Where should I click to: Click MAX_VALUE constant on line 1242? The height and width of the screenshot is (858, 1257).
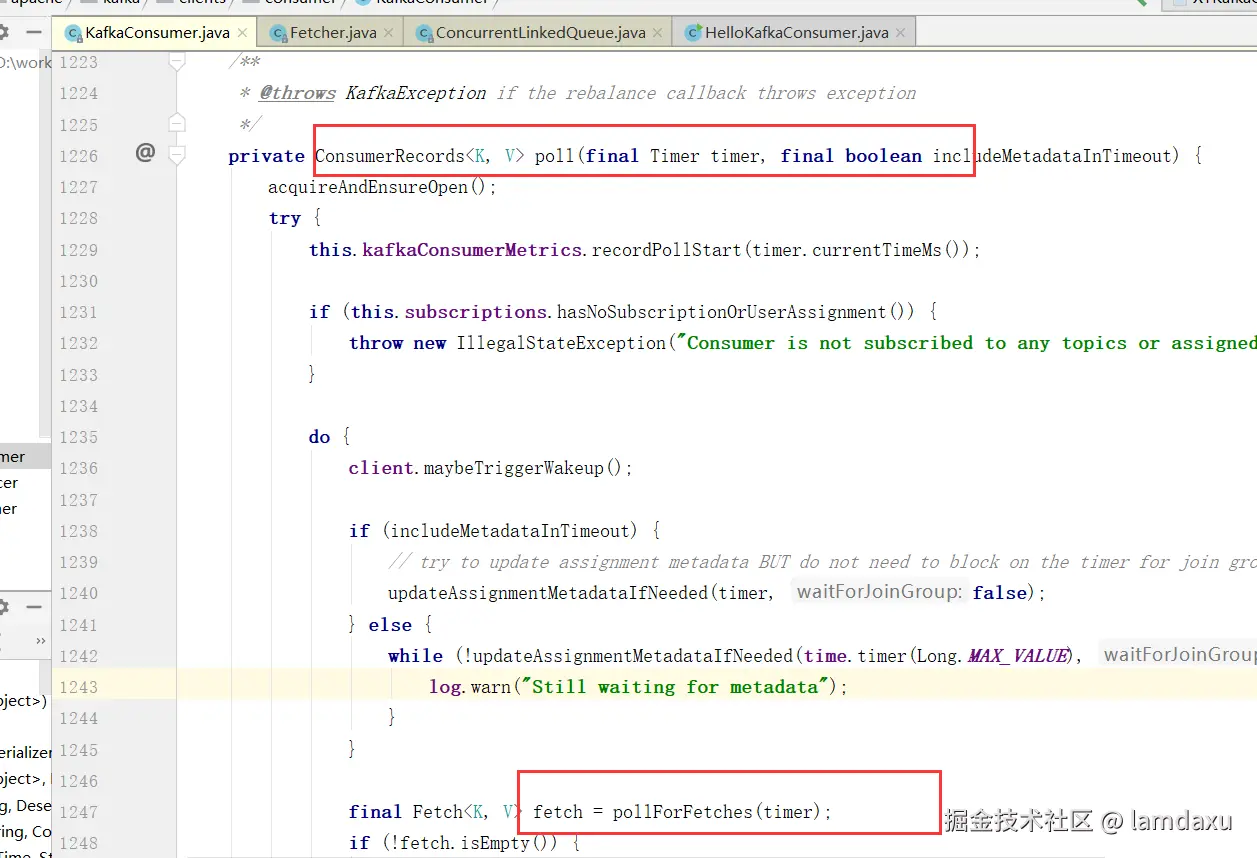tap(1018, 656)
